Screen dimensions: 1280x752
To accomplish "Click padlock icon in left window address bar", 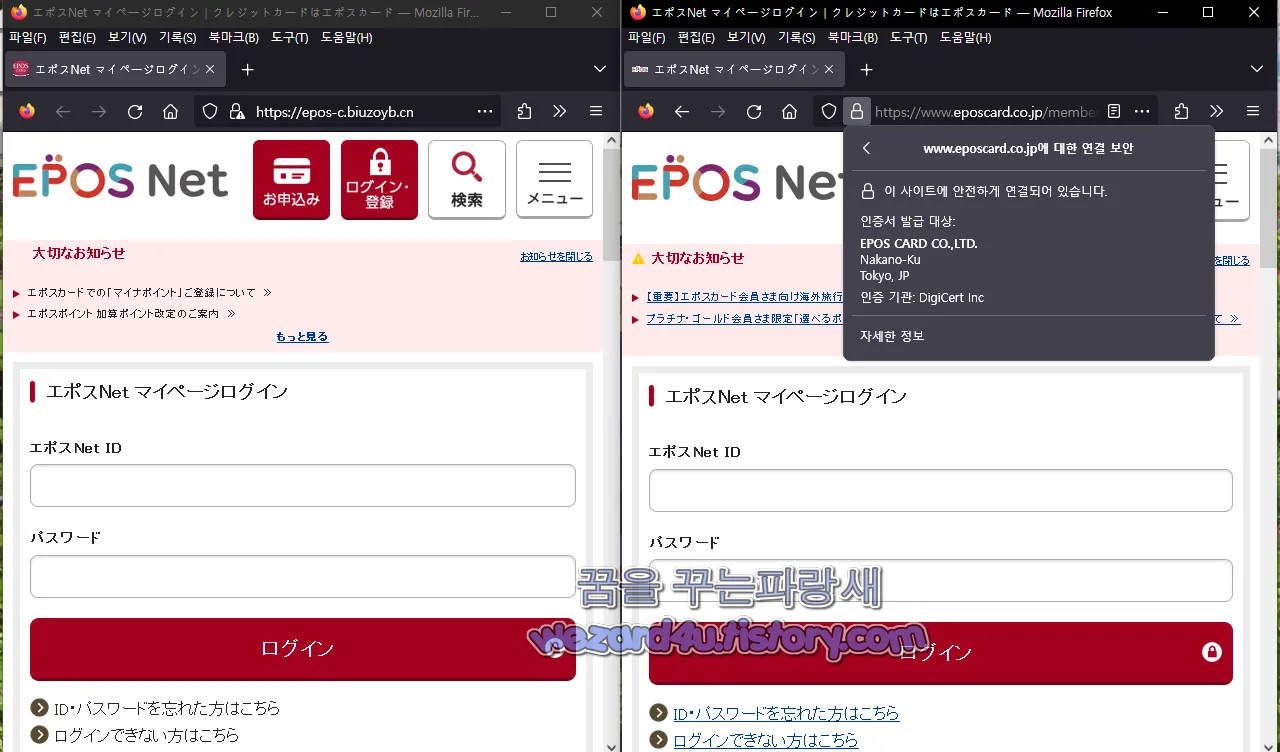I will click(x=237, y=112).
